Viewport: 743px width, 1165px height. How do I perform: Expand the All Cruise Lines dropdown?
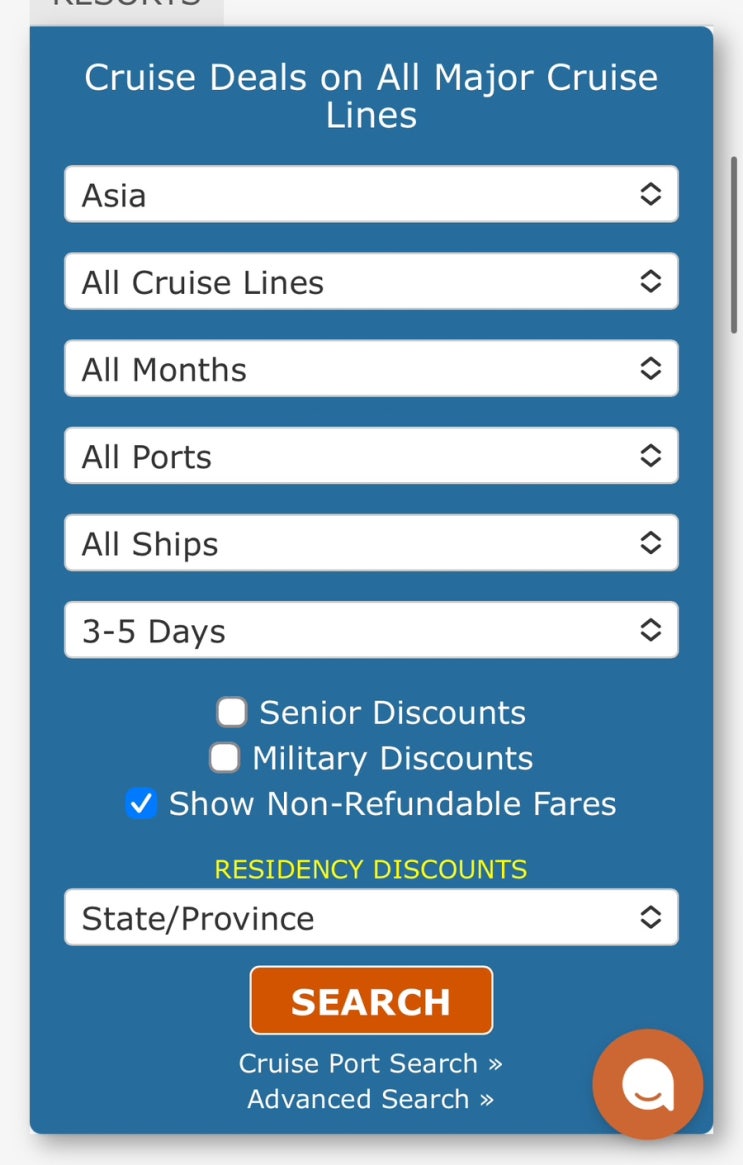350,282
